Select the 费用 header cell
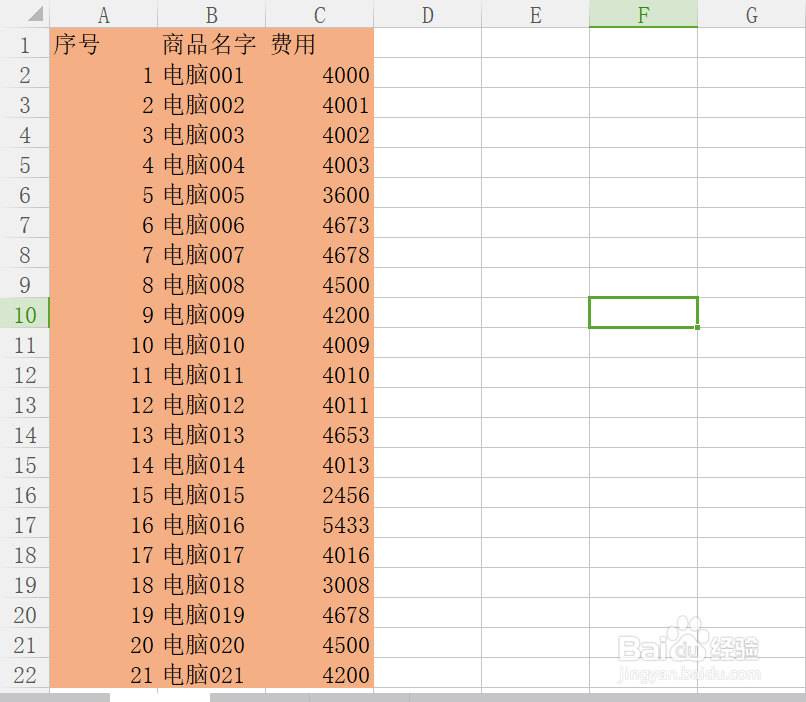This screenshot has height=702, width=806. click(x=319, y=45)
